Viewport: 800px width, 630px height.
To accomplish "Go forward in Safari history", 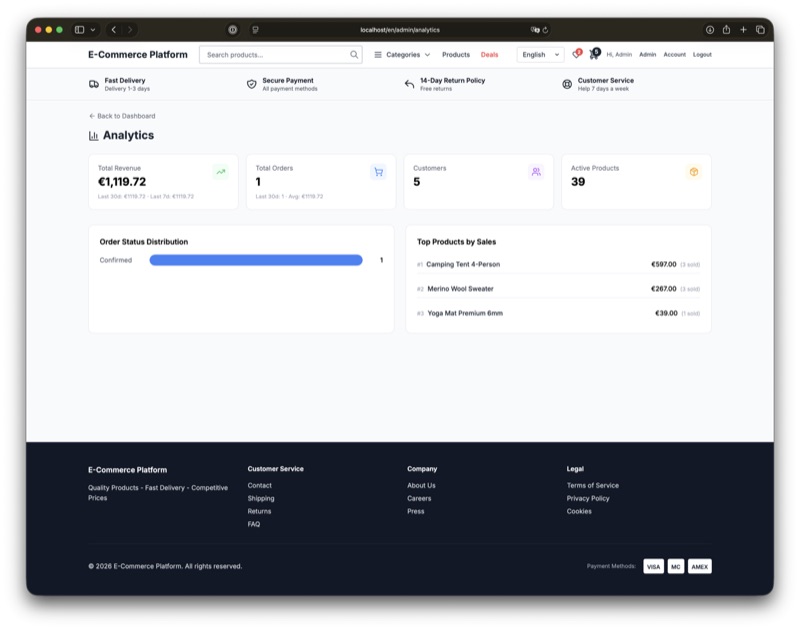I will [130, 30].
